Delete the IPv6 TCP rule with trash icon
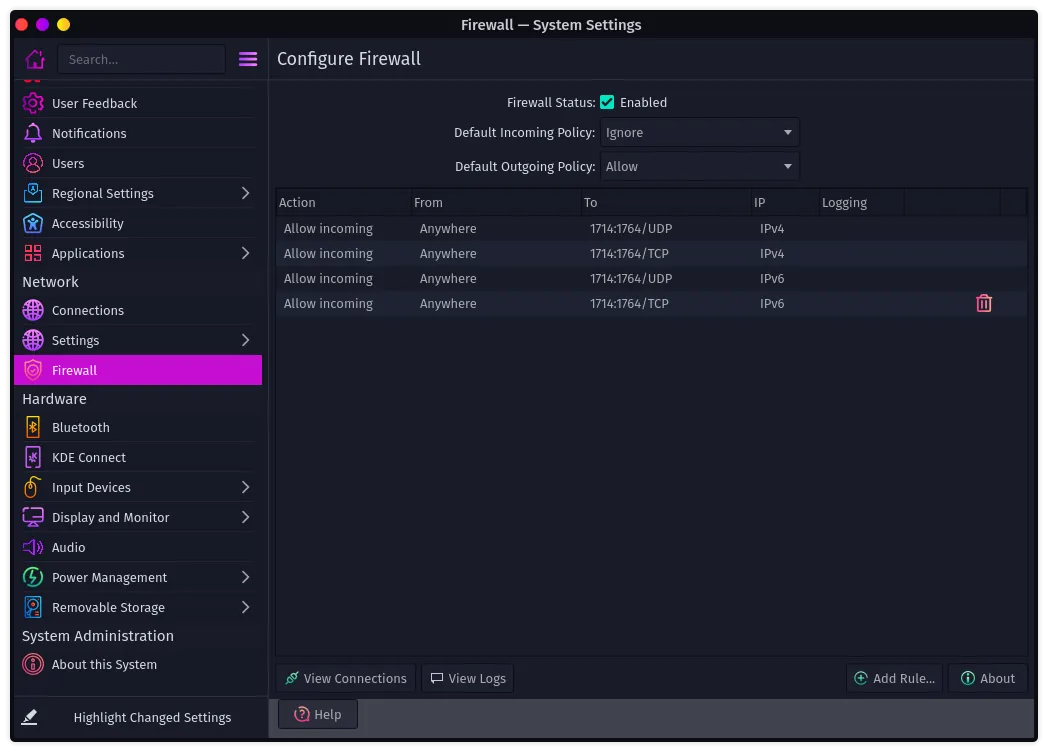 (984, 303)
